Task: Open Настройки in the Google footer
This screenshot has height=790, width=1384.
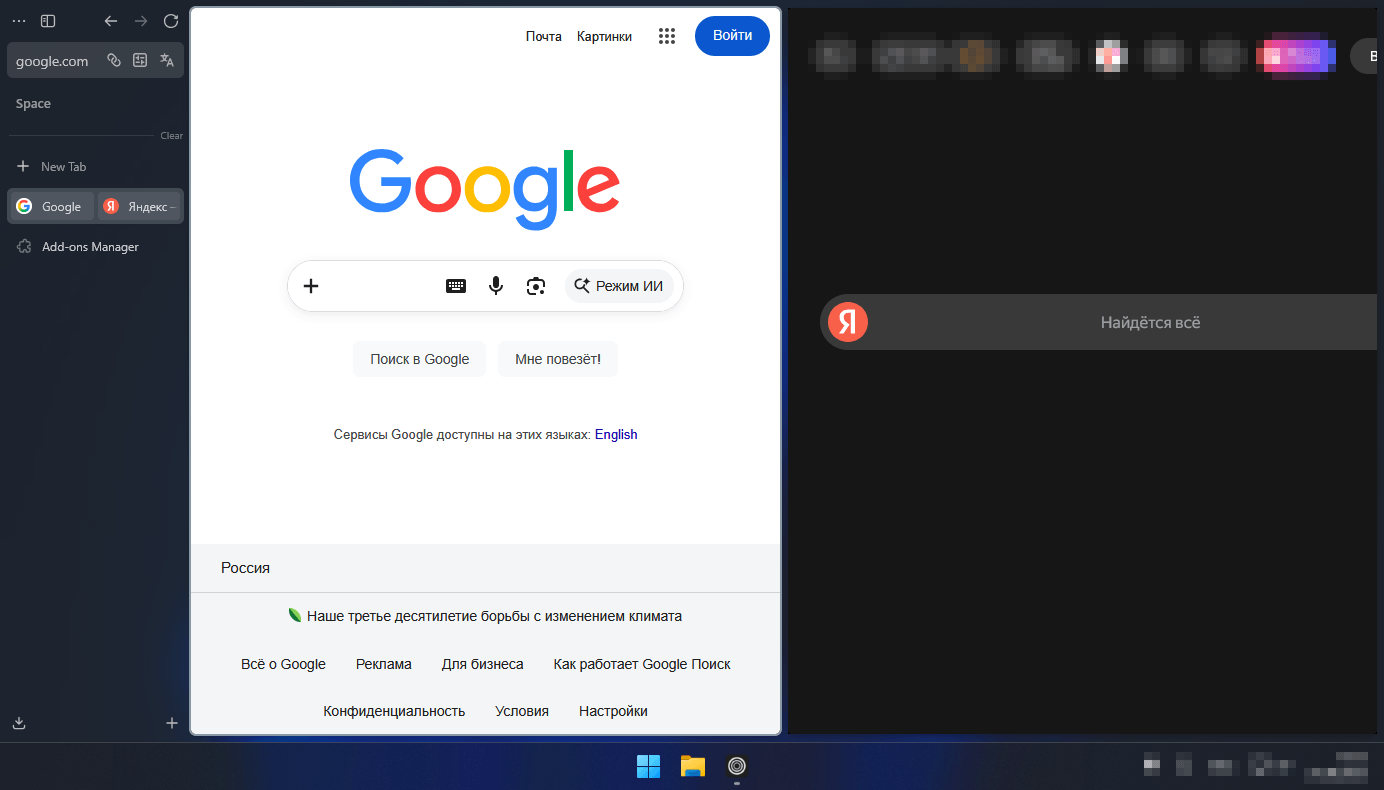Action: tap(613, 711)
